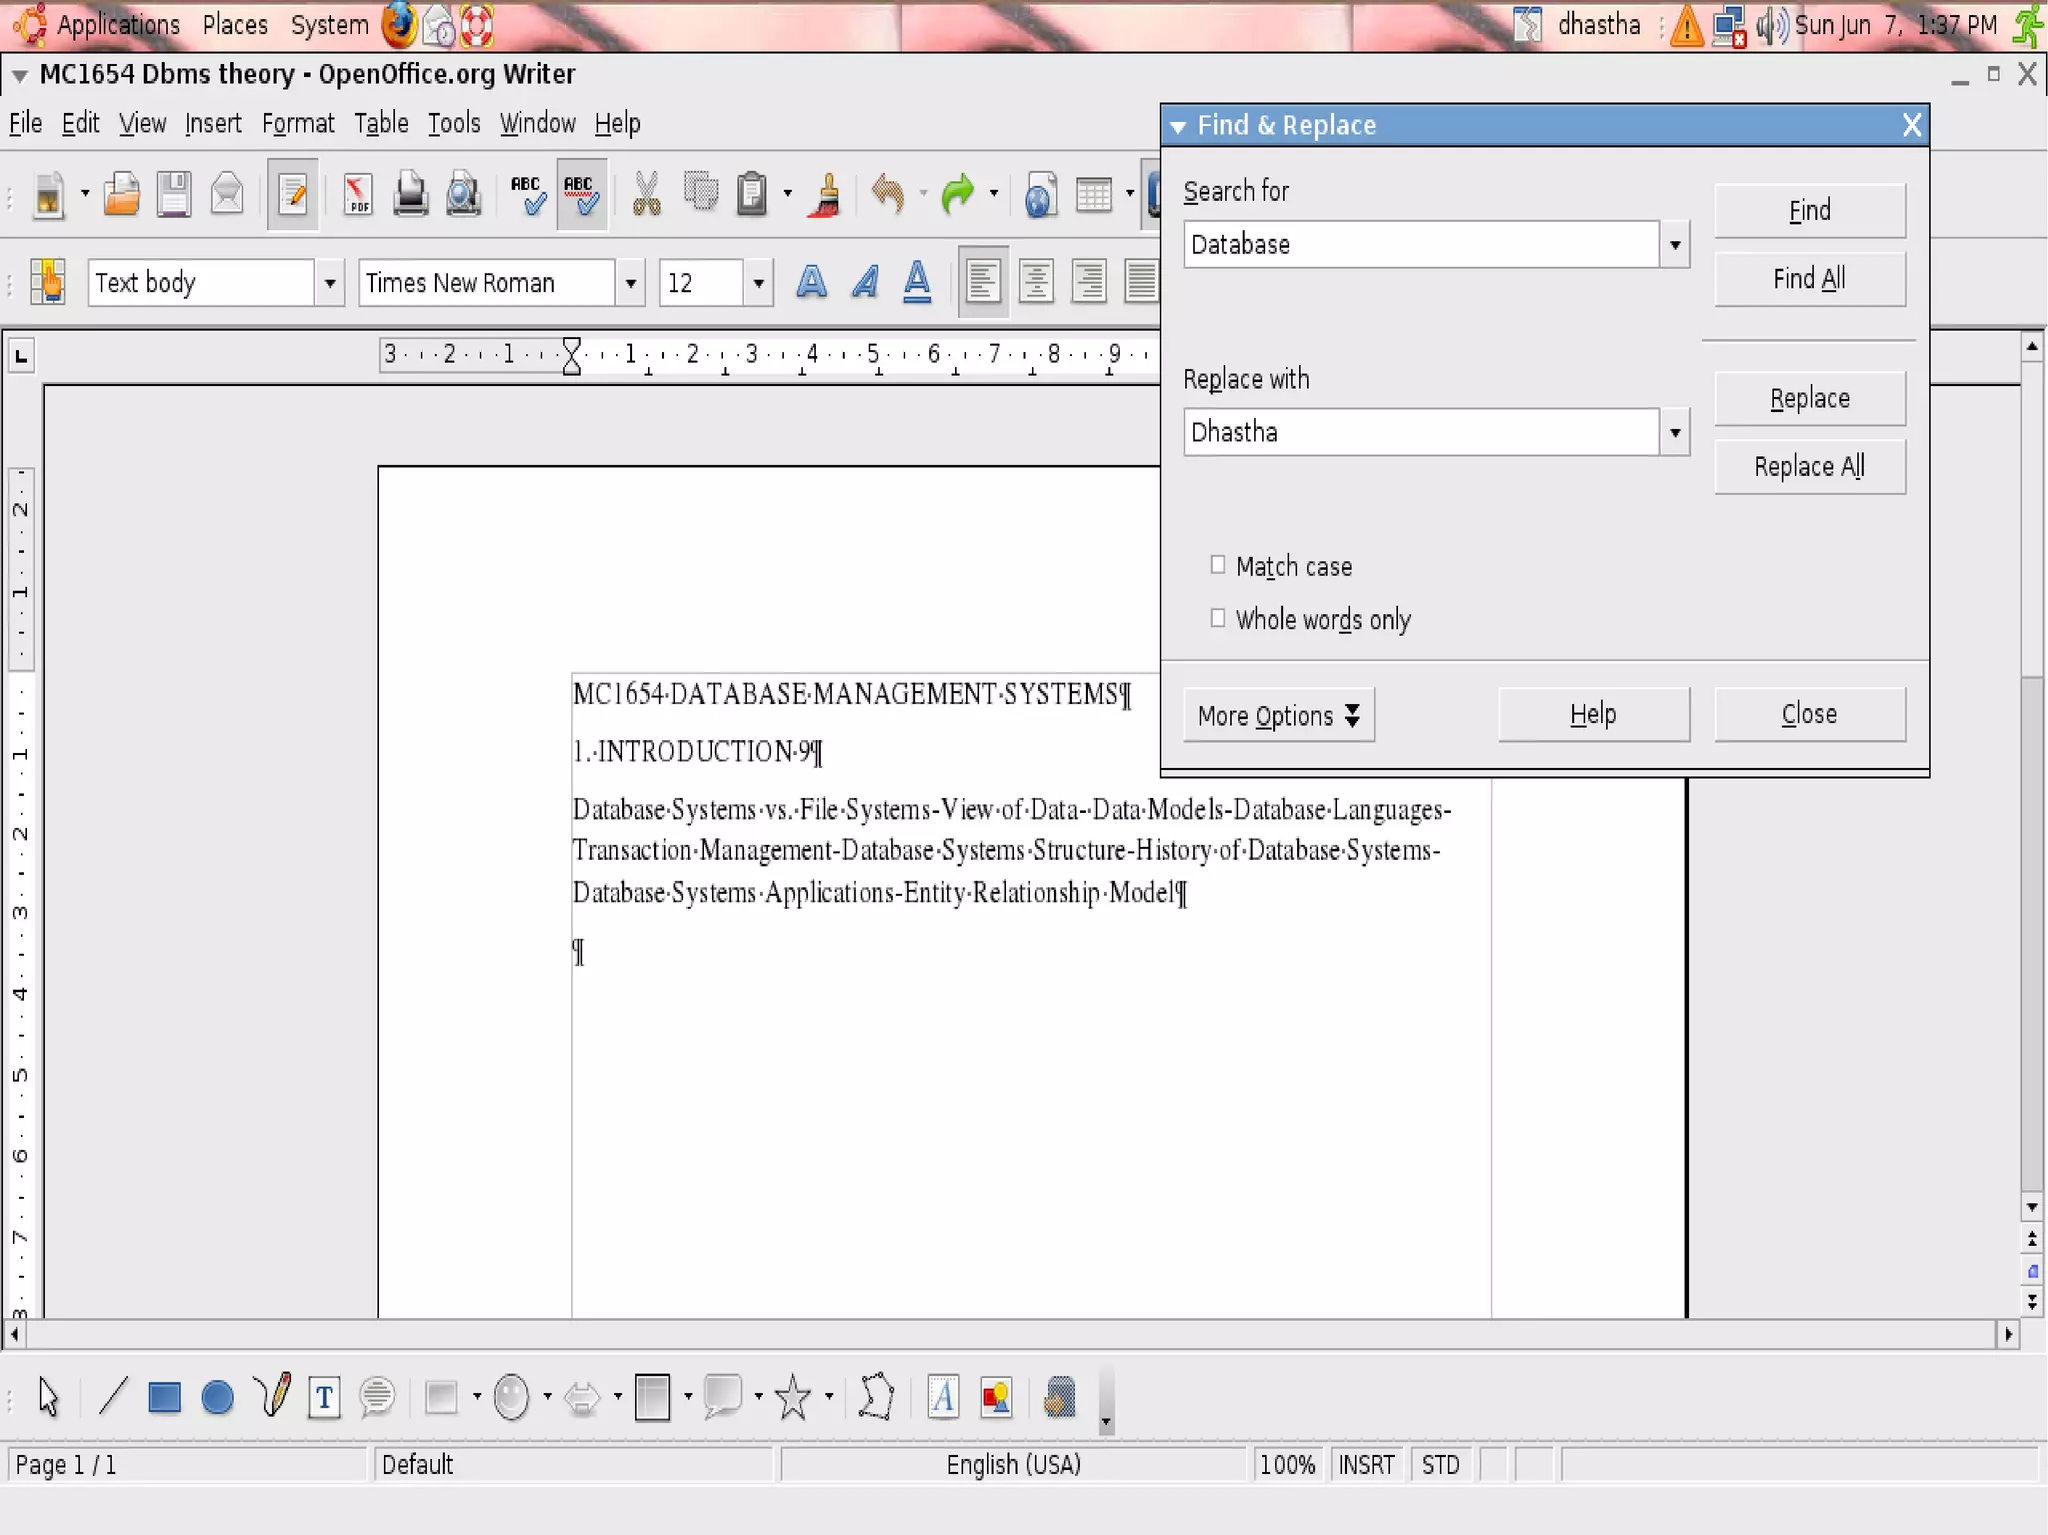Open a file with the Open icon

pos(121,194)
